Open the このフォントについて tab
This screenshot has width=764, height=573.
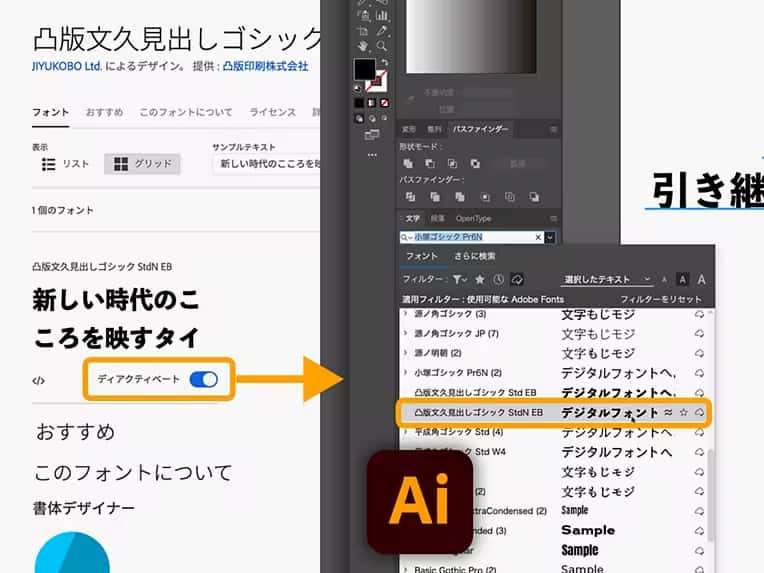click(186, 112)
